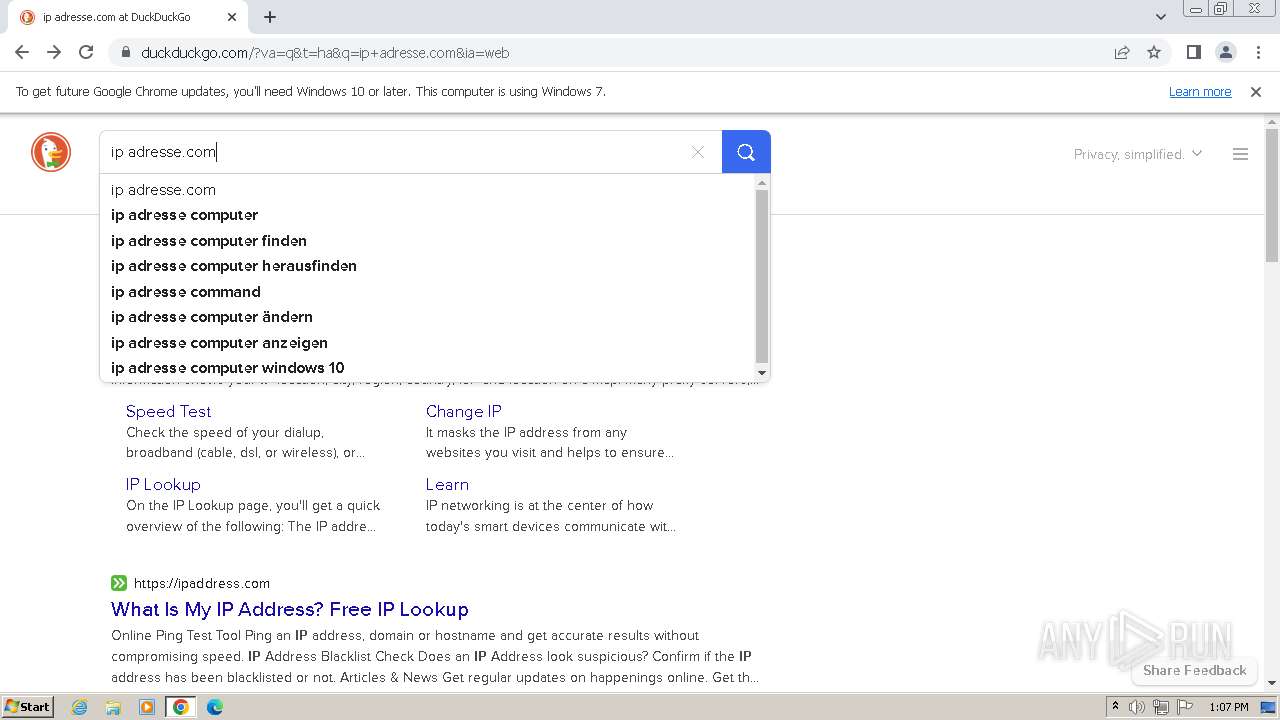
Task: Share this page icon in address bar
Action: coord(1122,53)
